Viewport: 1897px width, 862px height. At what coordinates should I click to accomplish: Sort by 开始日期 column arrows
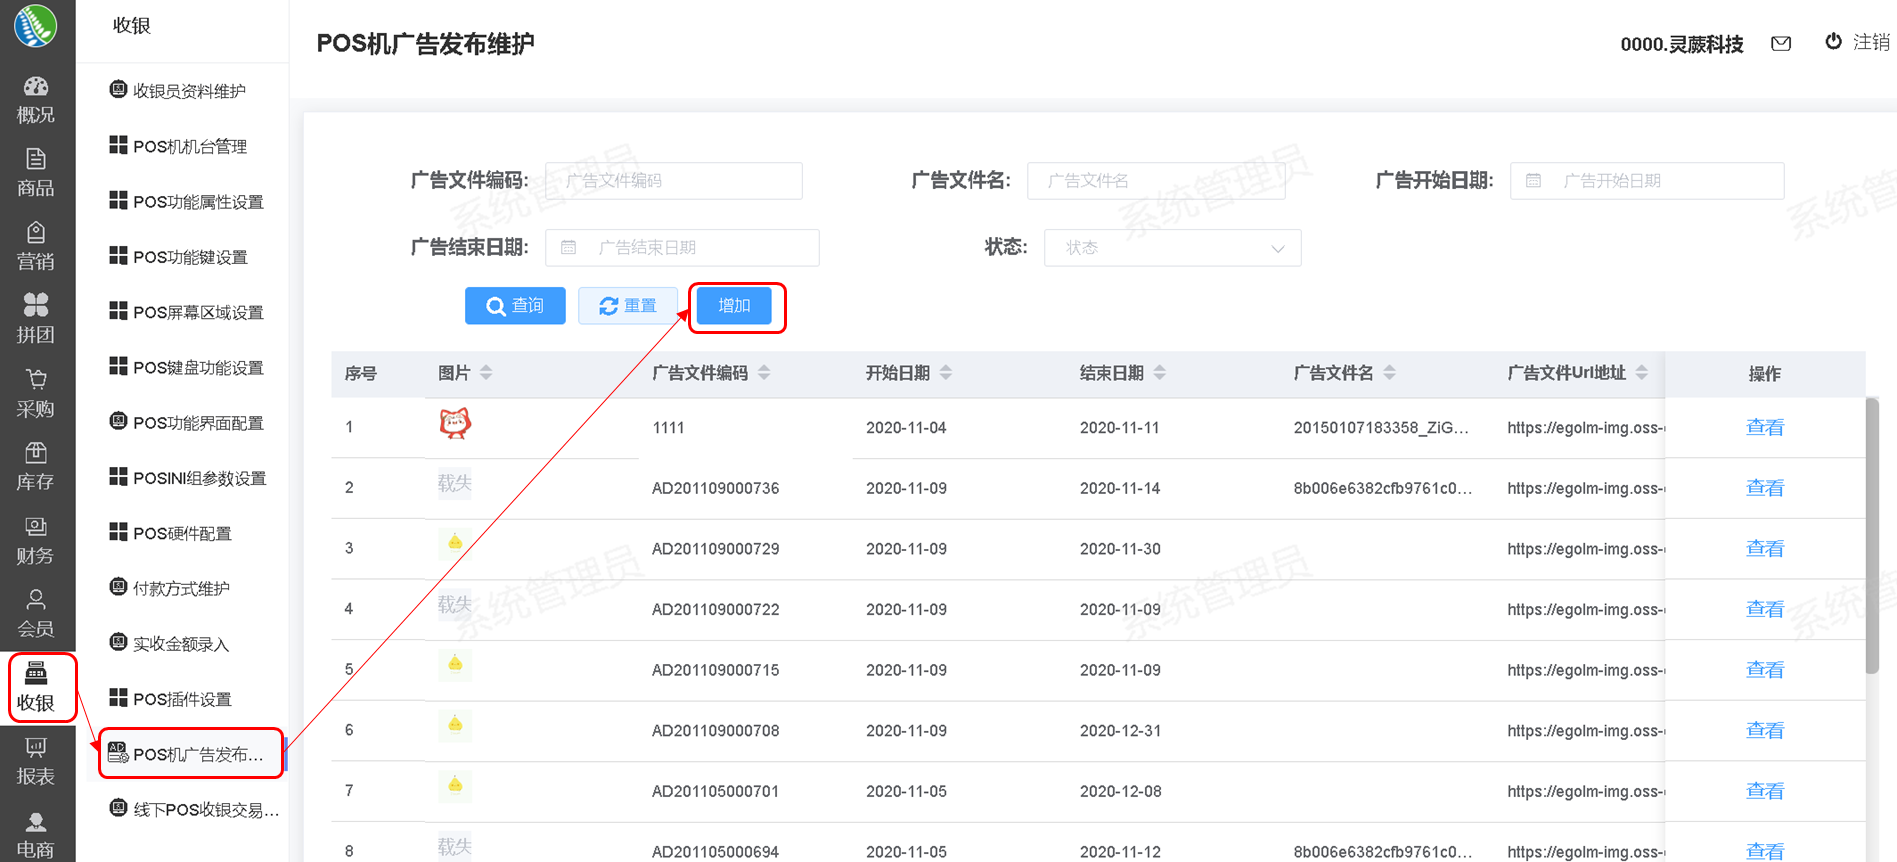tap(946, 373)
